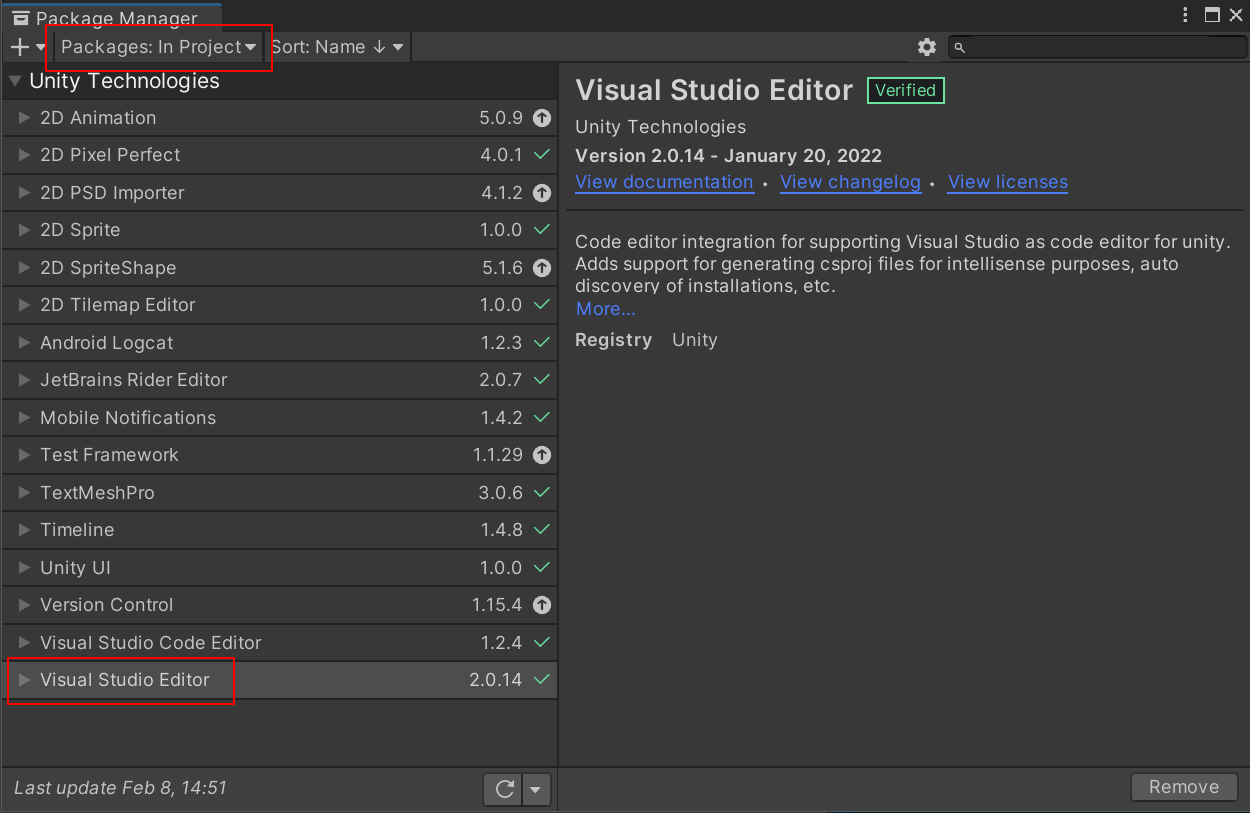Click the Test Framework update arrow icon

(x=542, y=455)
